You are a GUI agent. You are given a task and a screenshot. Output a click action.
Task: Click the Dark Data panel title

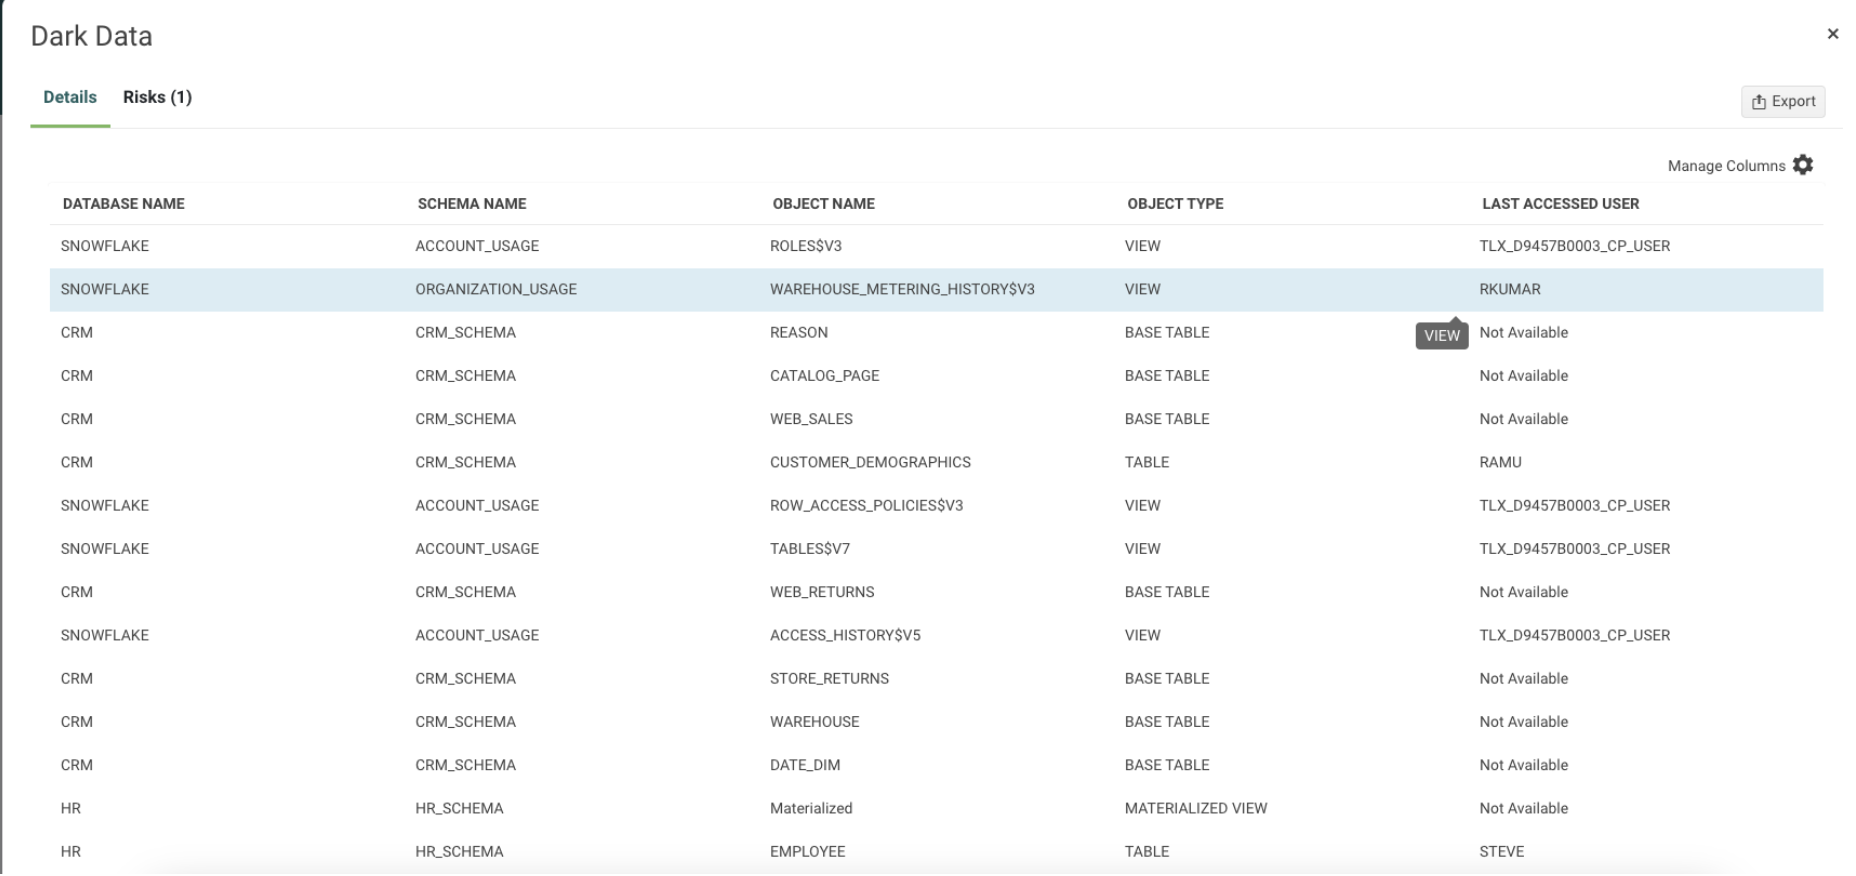[92, 36]
